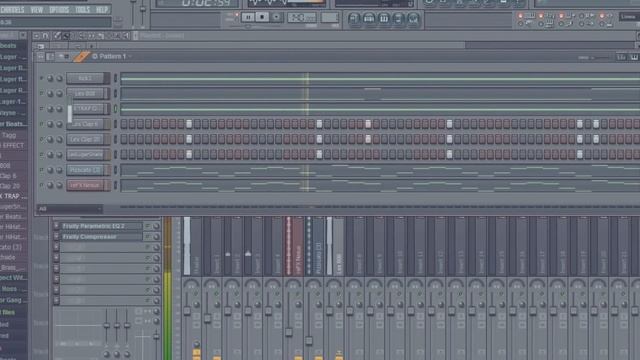640x360 pixels.
Task: Open the mixer window shortcut button
Action: click(413, 18)
